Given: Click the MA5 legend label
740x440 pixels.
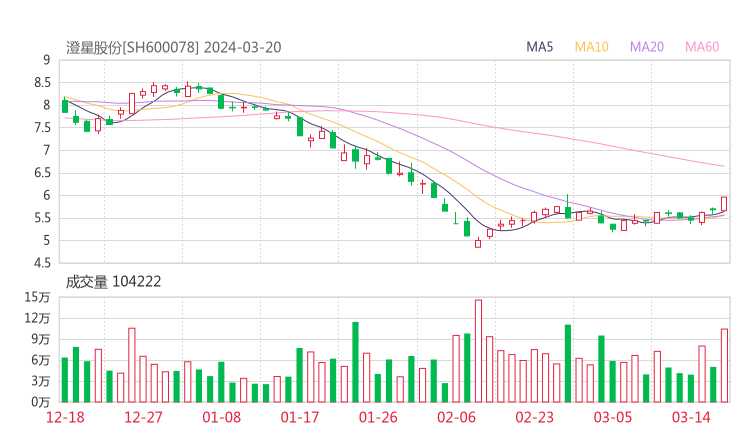Looking at the screenshot, I should [539, 47].
